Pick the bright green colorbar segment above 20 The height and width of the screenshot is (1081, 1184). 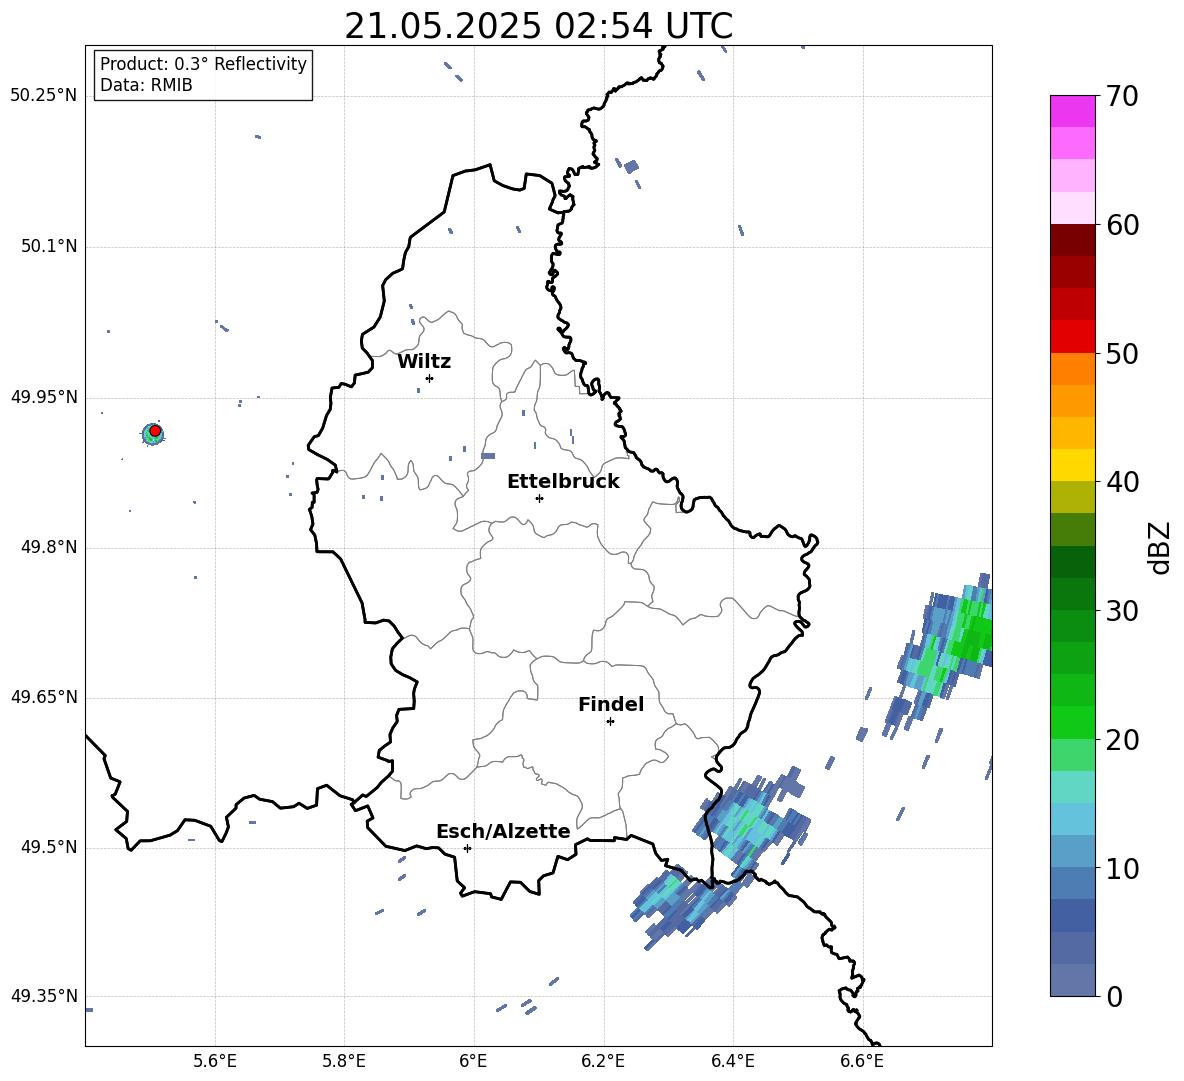tap(1072, 722)
